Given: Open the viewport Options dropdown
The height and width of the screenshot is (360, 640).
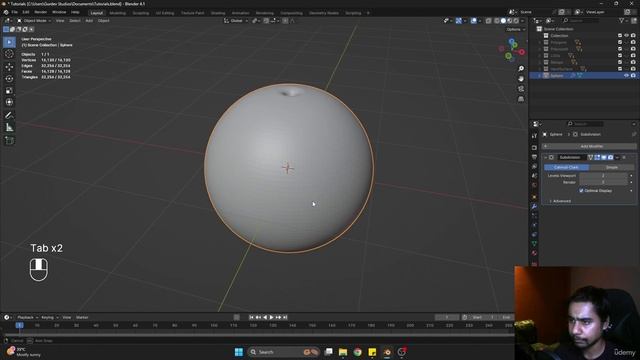Looking at the screenshot, I should [516, 29].
